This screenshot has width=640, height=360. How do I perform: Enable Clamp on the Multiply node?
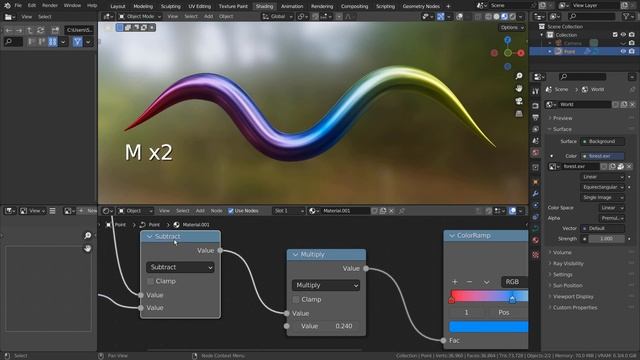click(296, 300)
